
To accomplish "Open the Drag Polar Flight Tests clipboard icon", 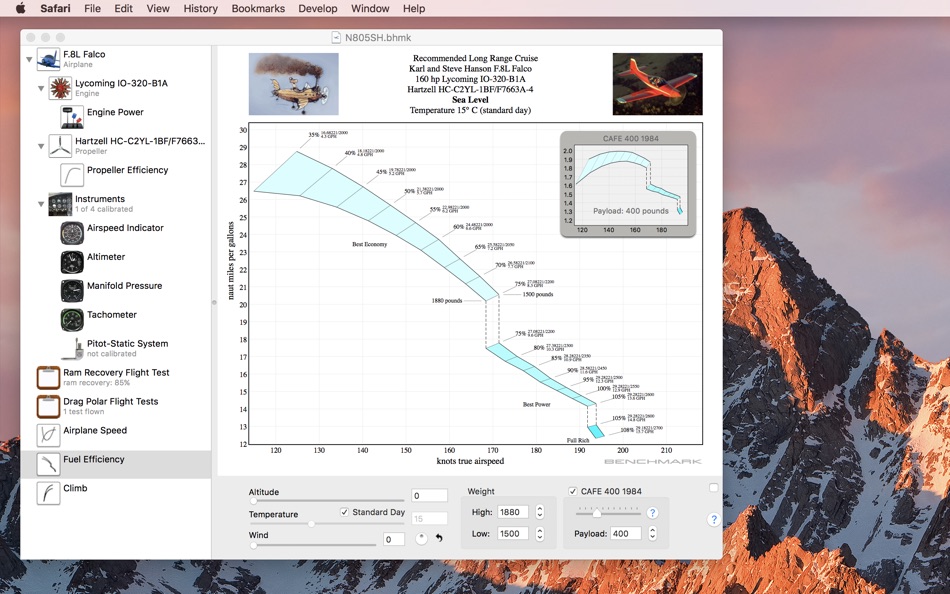I will coord(48,407).
